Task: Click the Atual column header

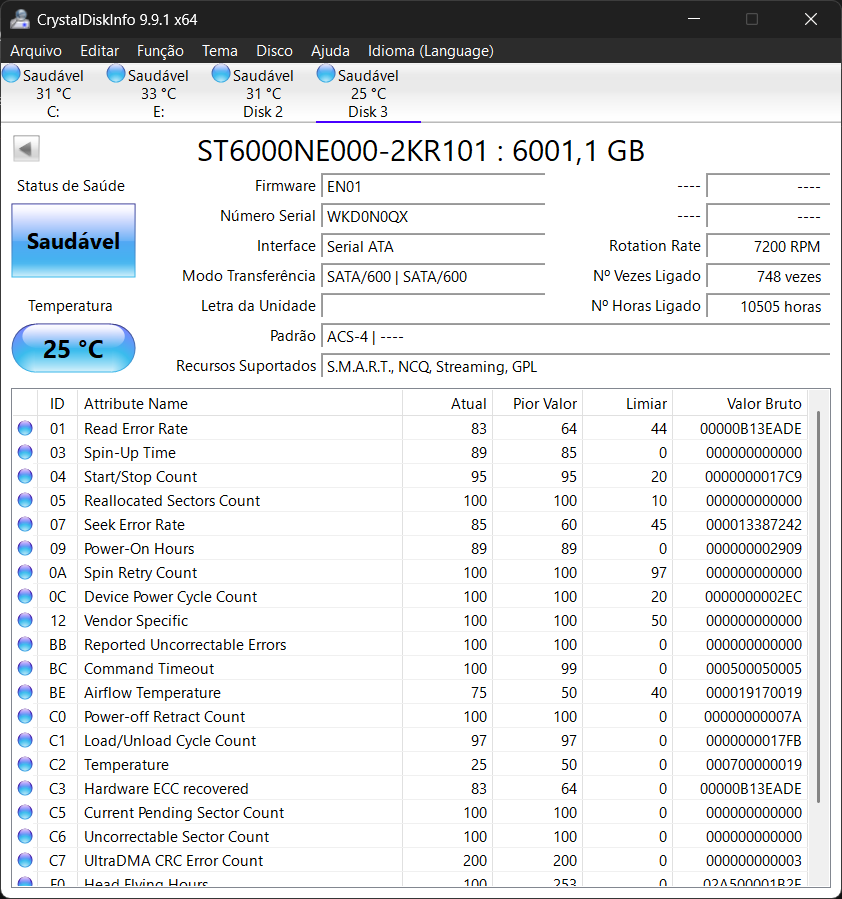Action: [448, 404]
